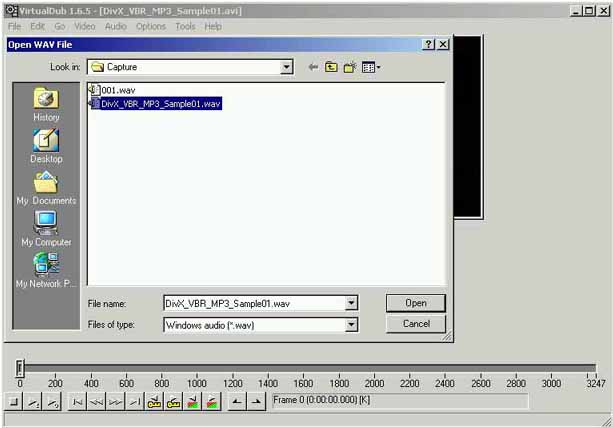613x428 pixels.
Task: Jump to the start of the video
Action: (77, 402)
